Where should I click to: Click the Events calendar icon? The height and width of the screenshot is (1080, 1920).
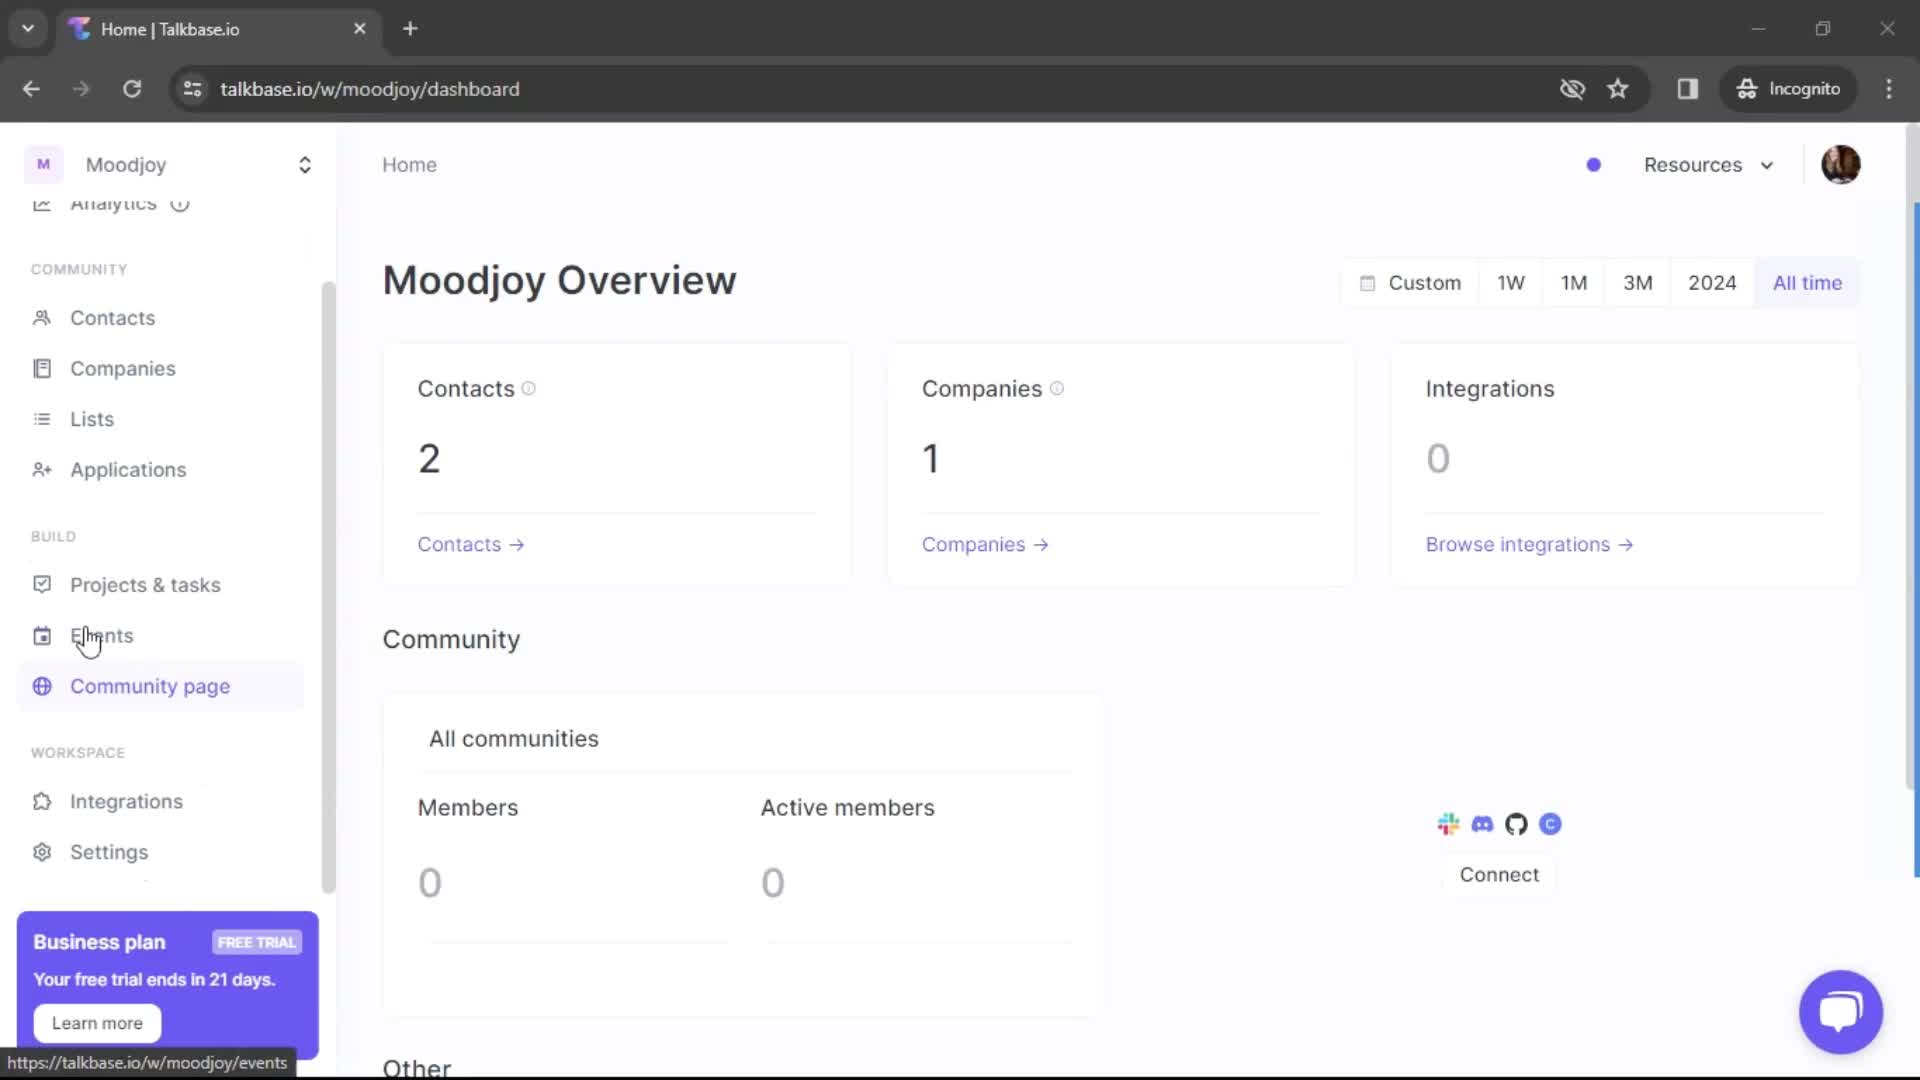coord(42,635)
